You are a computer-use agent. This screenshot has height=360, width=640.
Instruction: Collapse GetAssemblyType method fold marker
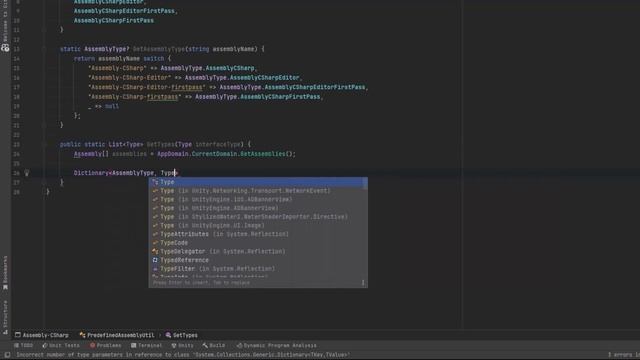click(x=44, y=49)
